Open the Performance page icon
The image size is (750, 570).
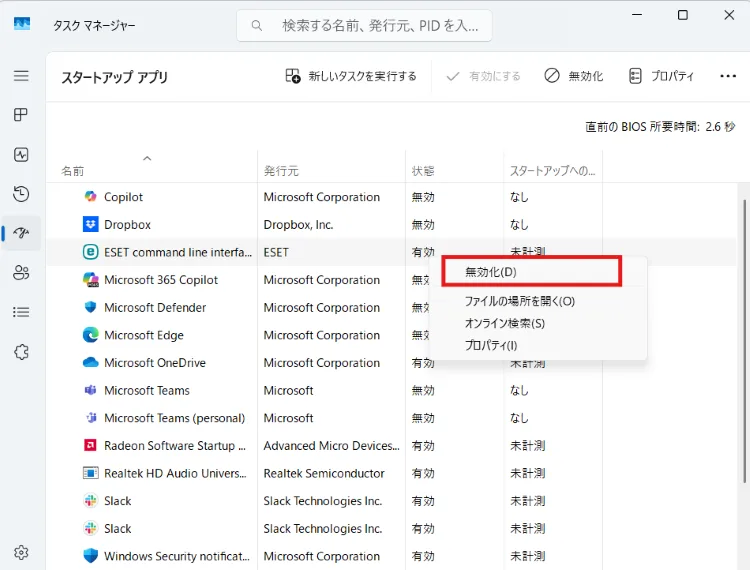(21, 154)
